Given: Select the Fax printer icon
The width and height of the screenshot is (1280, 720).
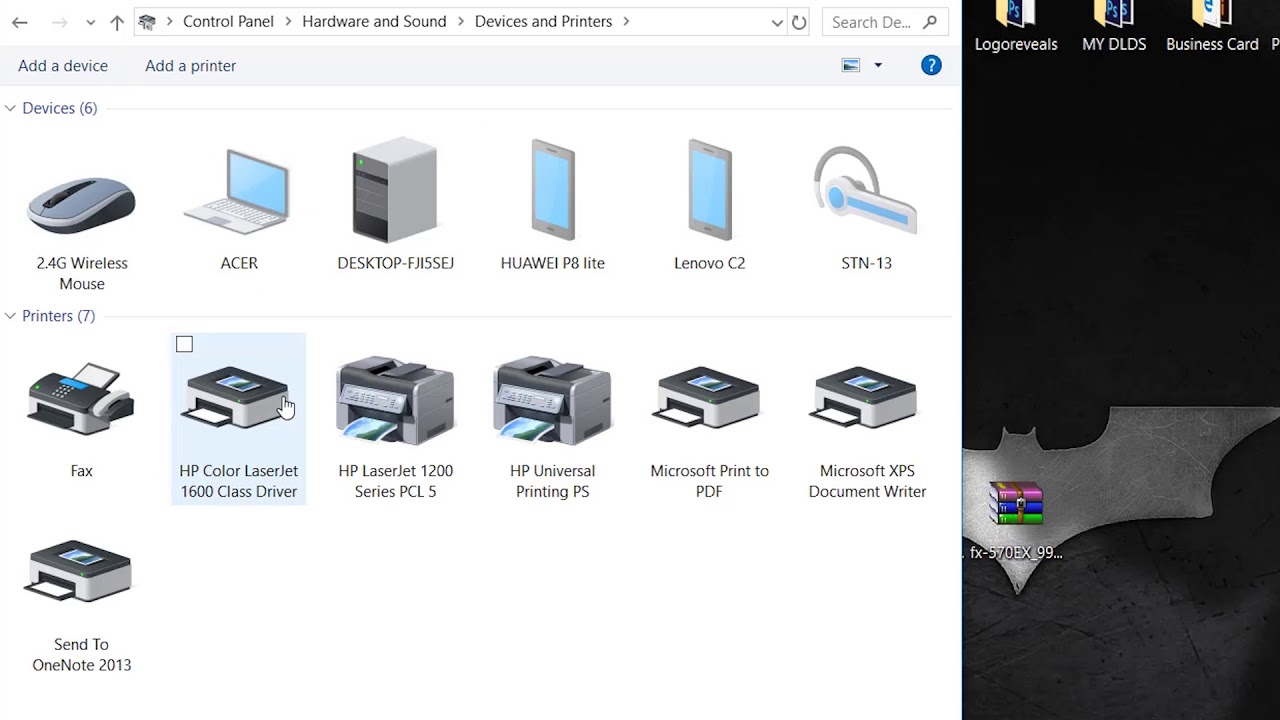Looking at the screenshot, I should tap(81, 399).
